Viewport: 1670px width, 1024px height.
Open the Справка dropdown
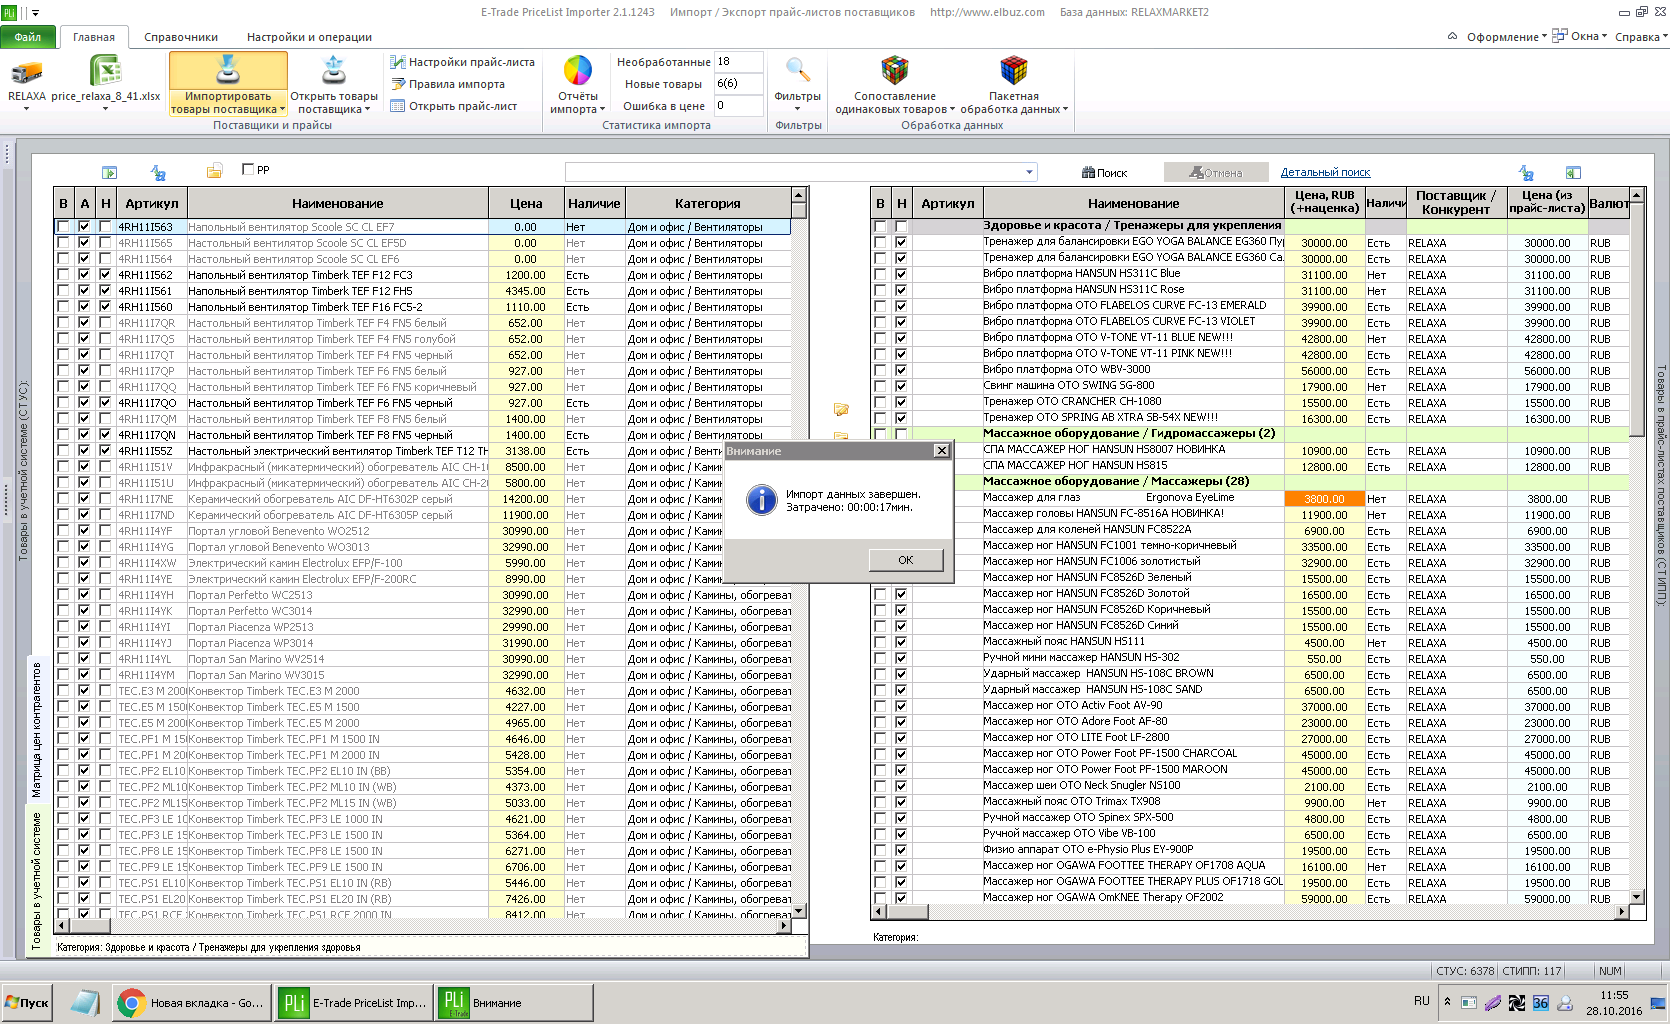point(1641,37)
